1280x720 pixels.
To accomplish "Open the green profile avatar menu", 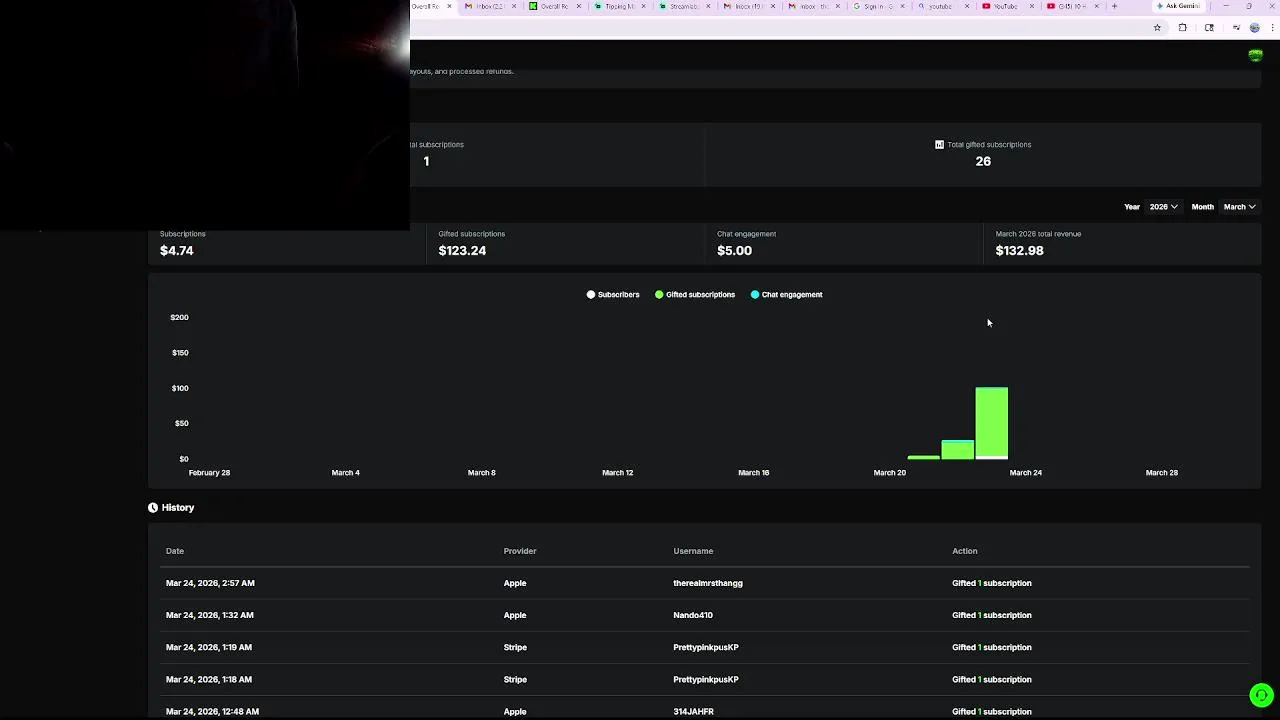I will (x=1256, y=55).
